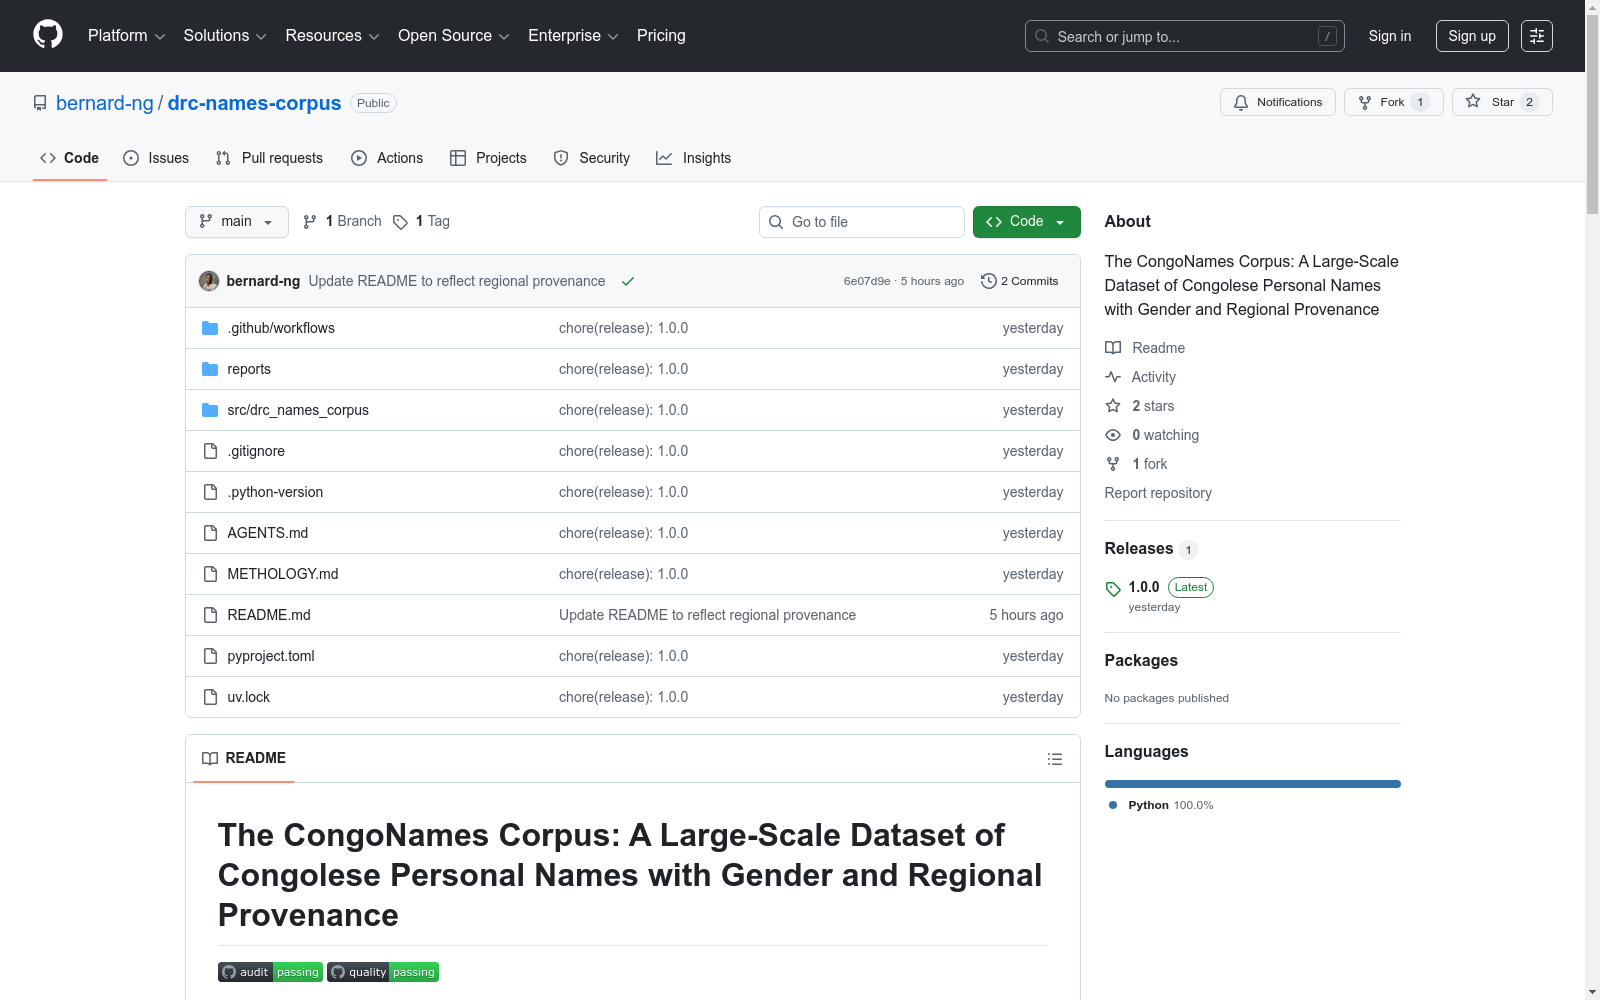Select the README tab above the readme
1600x1000 pixels.
[244, 758]
